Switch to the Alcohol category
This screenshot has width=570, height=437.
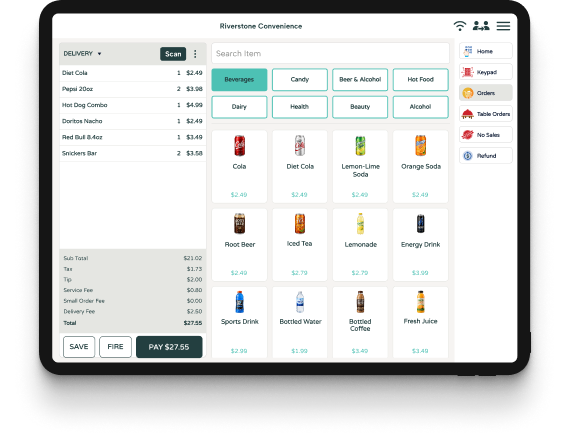(x=421, y=107)
